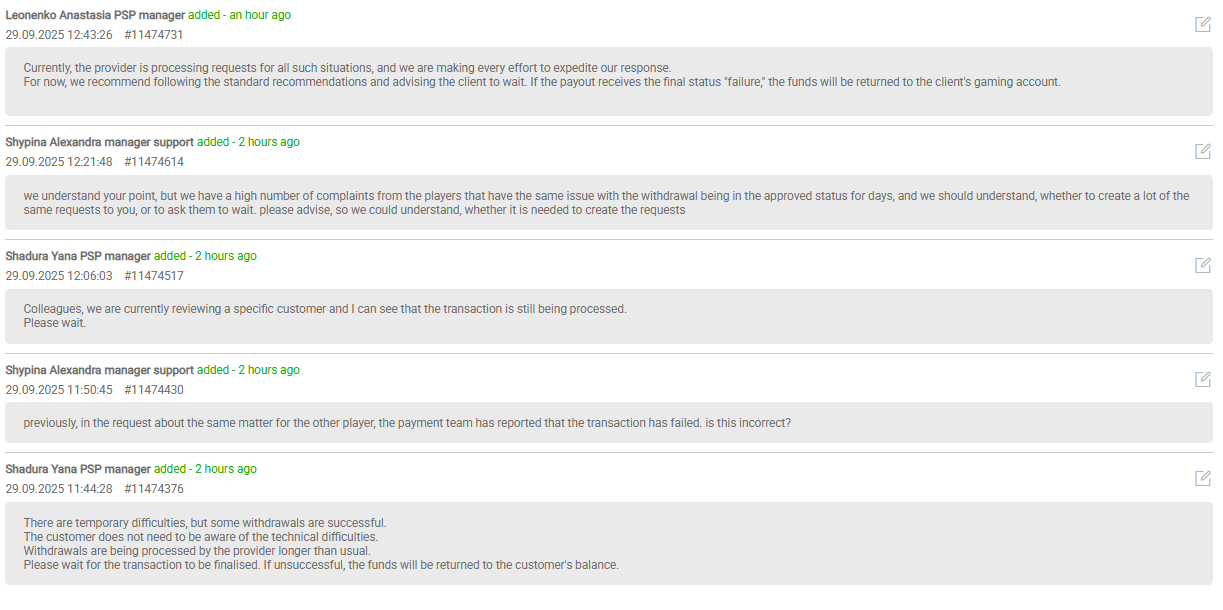Click author name Leonenko Anastasia PSP manager
This screenshot has width=1223, height=610.
(95, 16)
